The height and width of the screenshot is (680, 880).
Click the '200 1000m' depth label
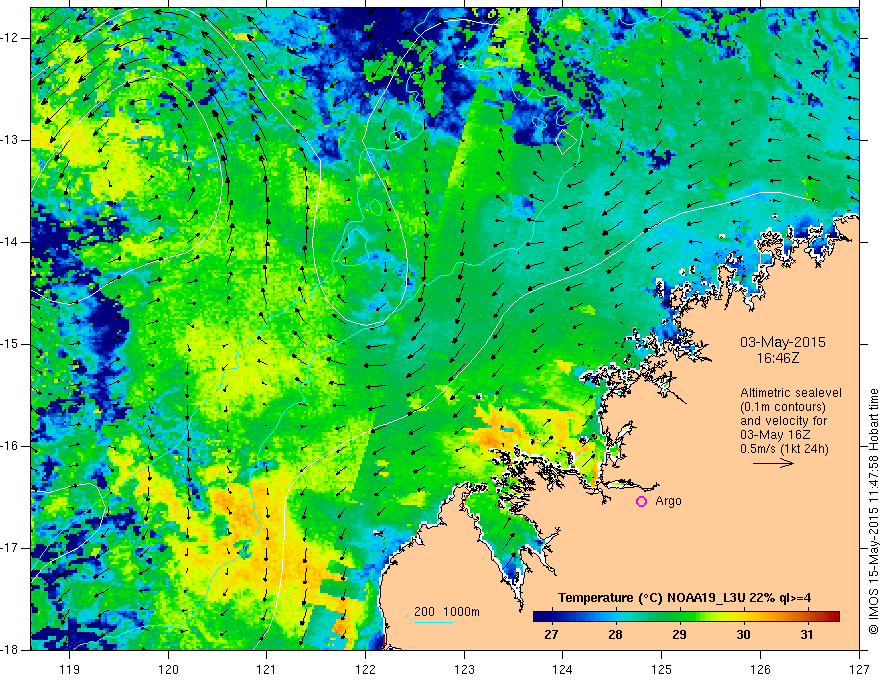(447, 612)
